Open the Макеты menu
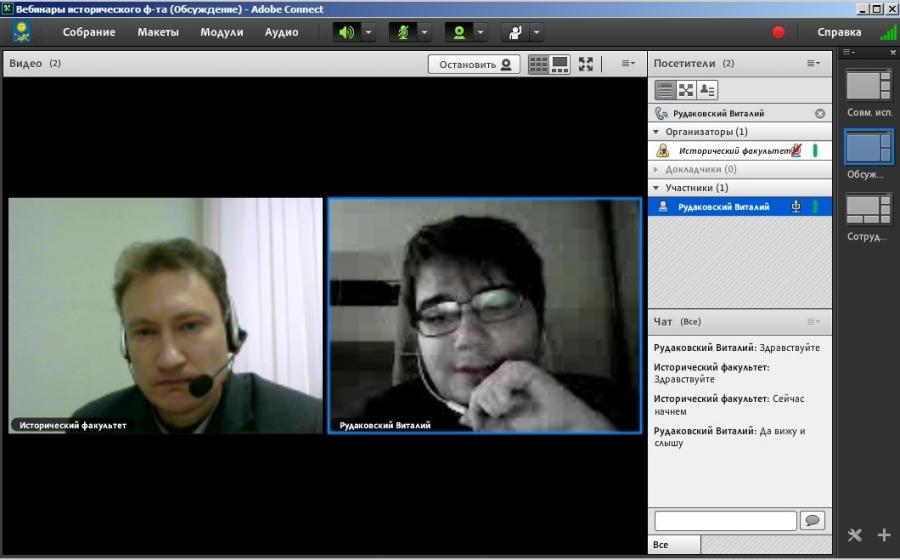 (x=158, y=32)
